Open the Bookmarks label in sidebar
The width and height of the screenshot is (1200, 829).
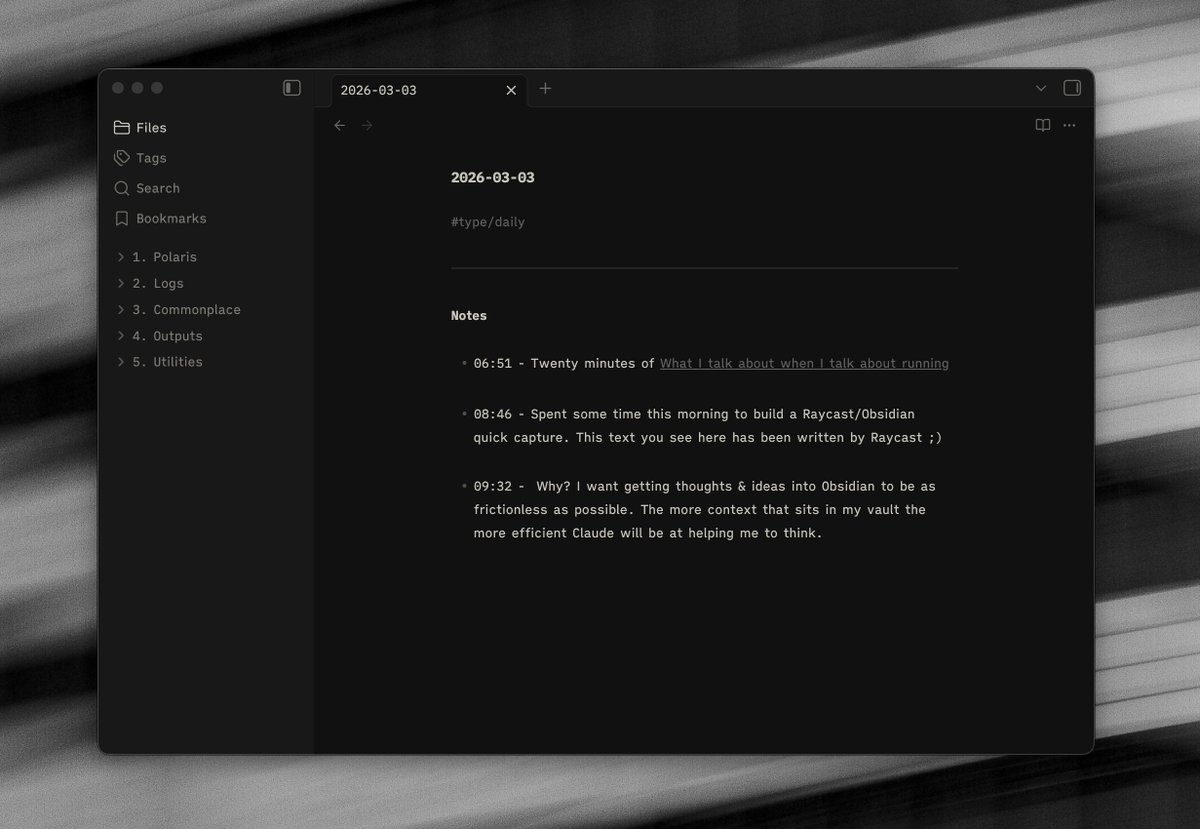[172, 218]
